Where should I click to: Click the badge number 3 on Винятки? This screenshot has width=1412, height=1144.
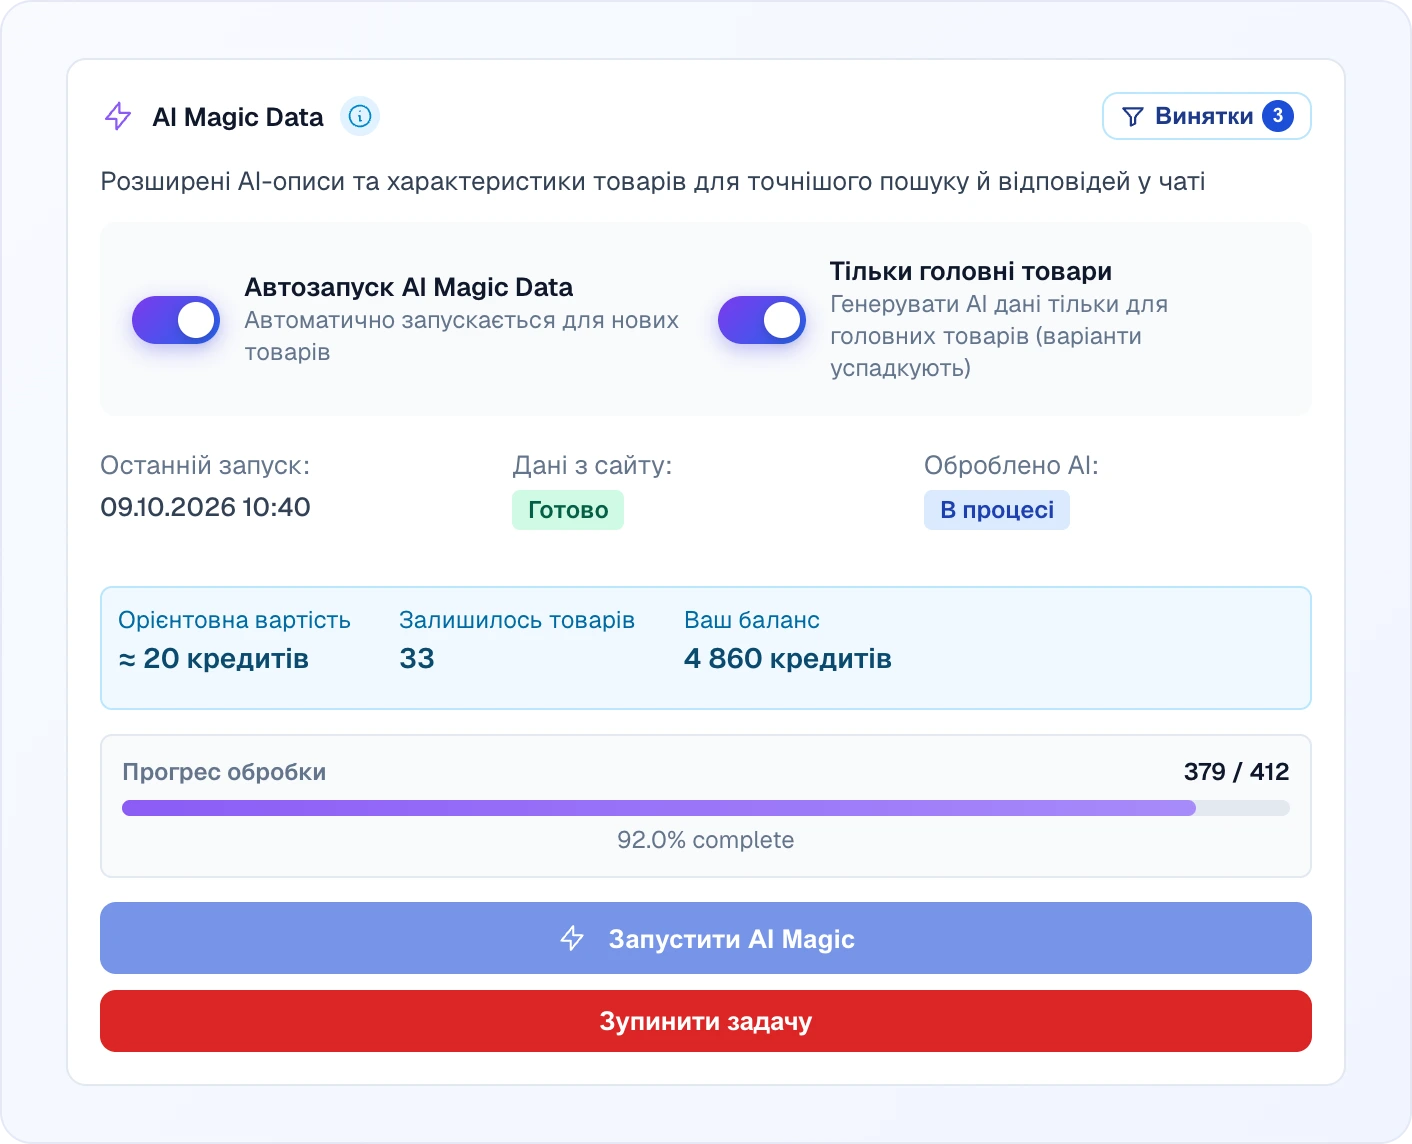pos(1278,116)
